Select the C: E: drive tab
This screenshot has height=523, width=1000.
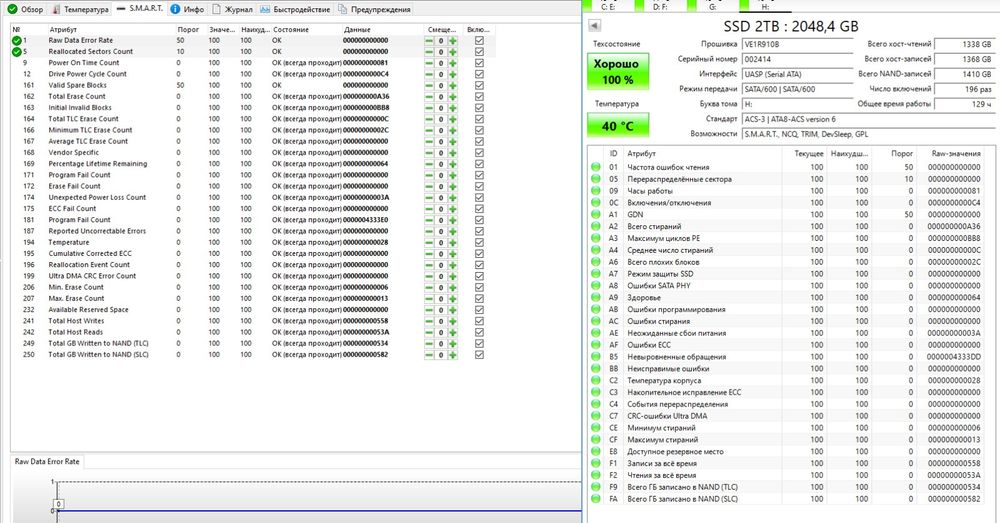608,6
